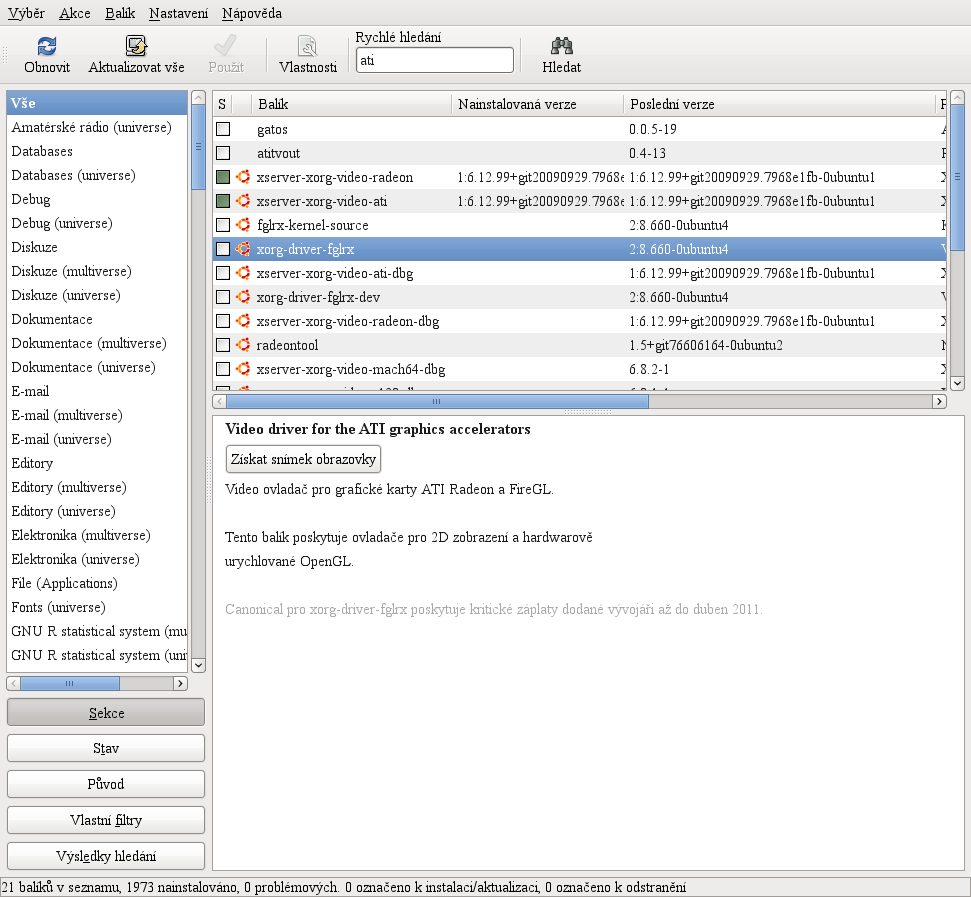
Task: Click package list horizontal scroll left arrow
Action: [x=219, y=401]
